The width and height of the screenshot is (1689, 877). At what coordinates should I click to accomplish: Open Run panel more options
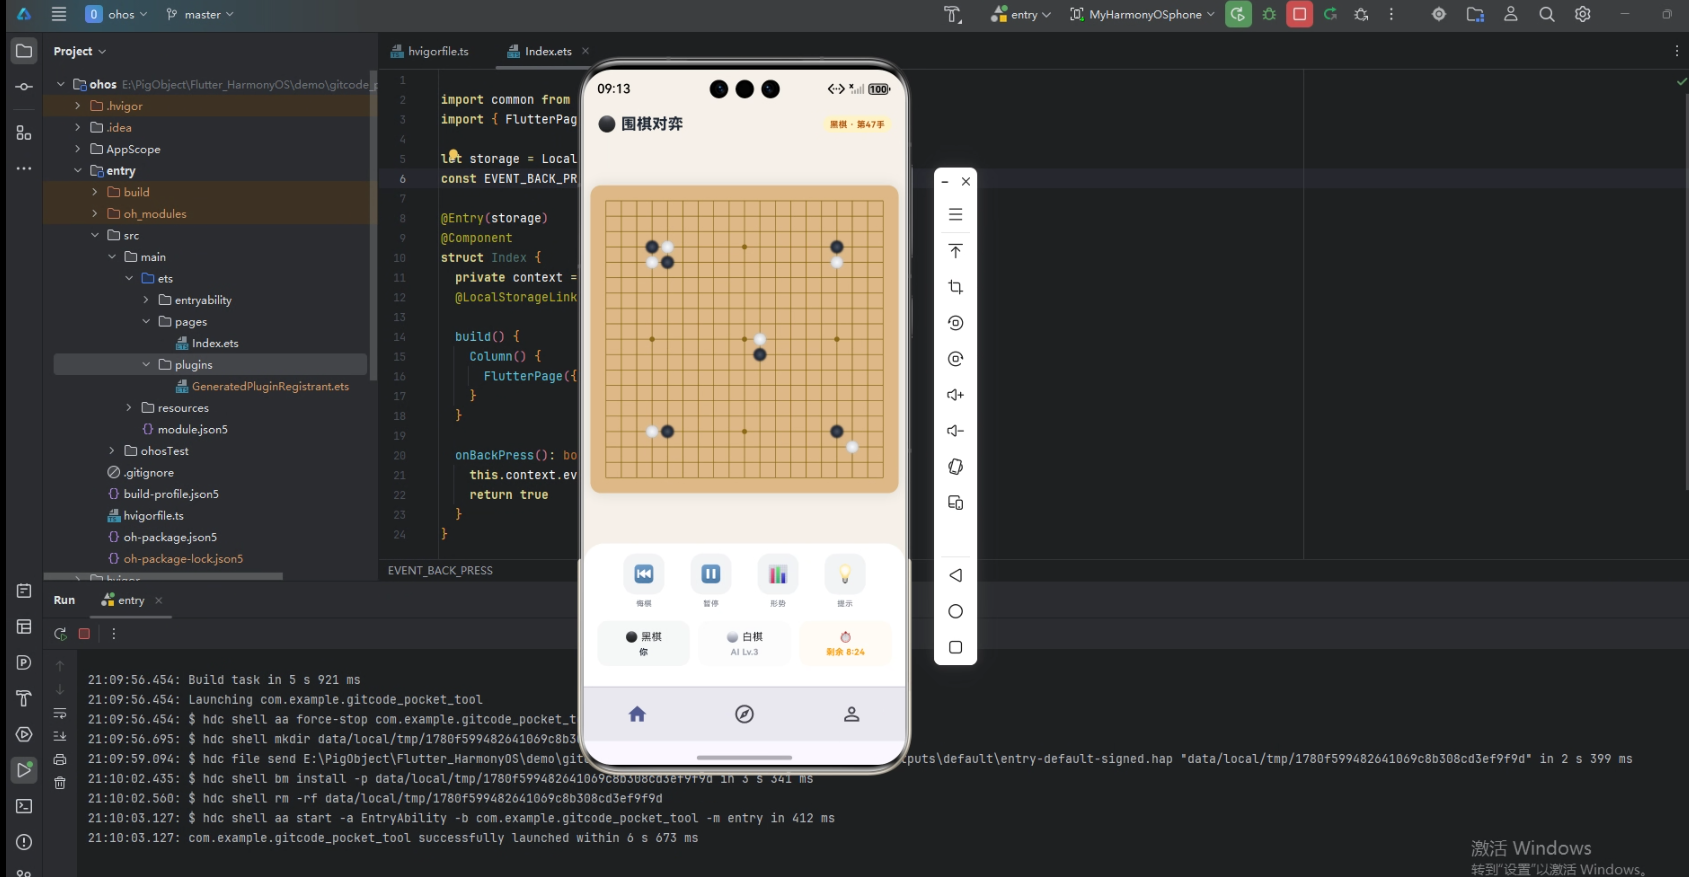(114, 634)
